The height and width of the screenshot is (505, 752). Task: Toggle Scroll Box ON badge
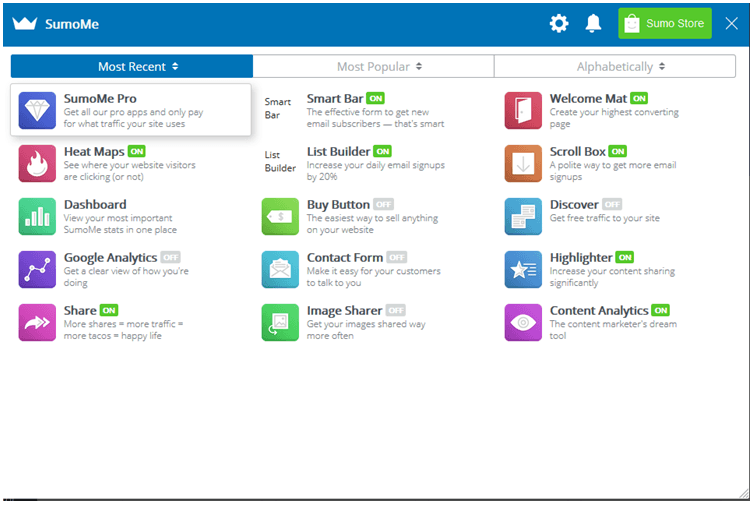point(618,152)
